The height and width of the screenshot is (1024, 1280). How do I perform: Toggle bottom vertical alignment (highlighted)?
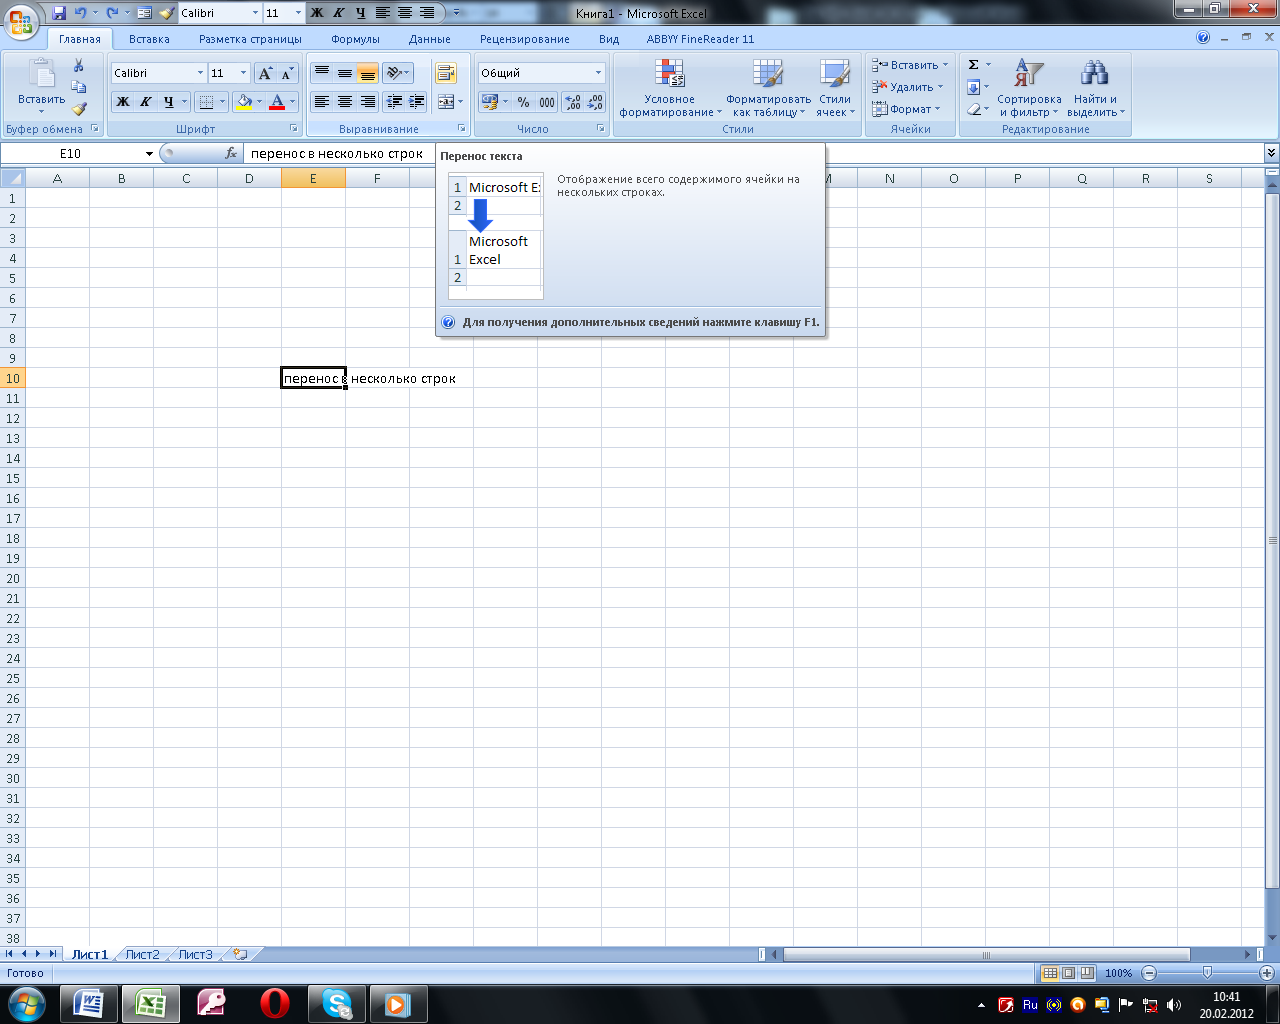(x=367, y=73)
